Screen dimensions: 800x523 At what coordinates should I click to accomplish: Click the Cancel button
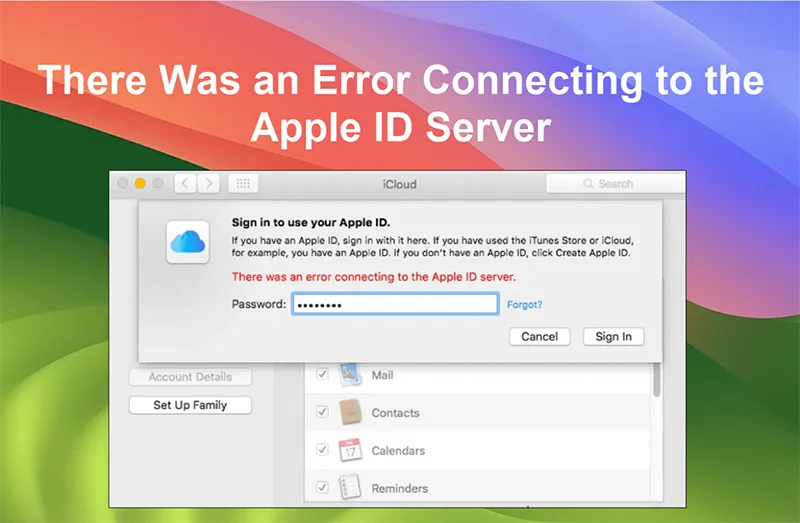[x=539, y=336]
